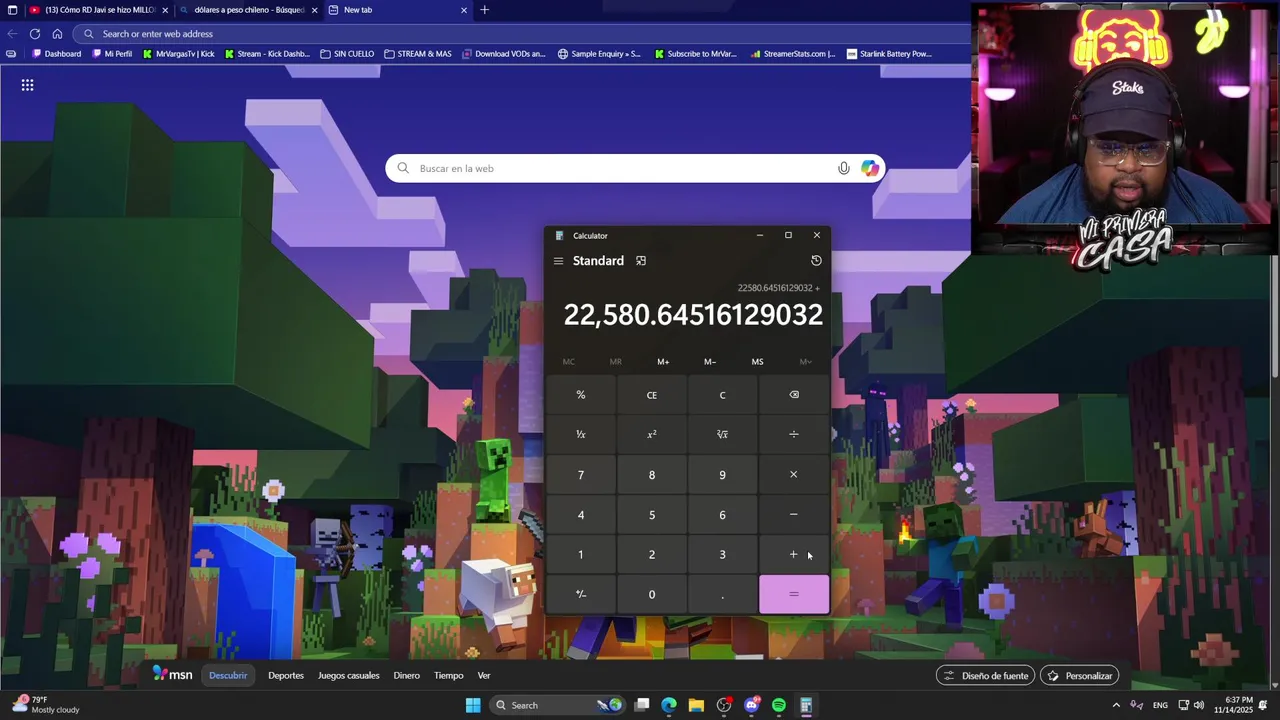Select the 'Juegos casuales' tab
Viewport: 1280px width, 720px height.
(x=349, y=676)
